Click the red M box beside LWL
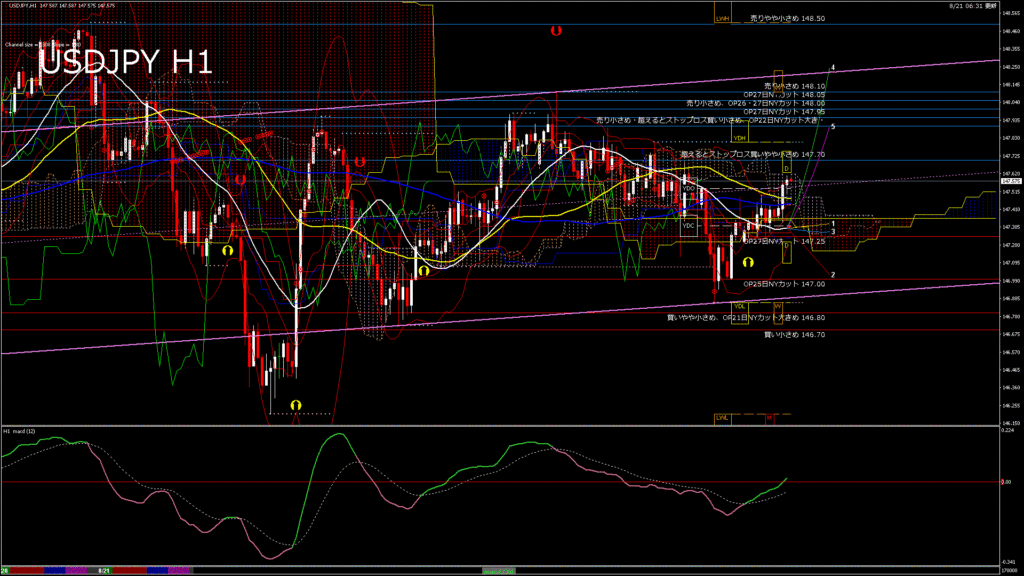 [770, 417]
